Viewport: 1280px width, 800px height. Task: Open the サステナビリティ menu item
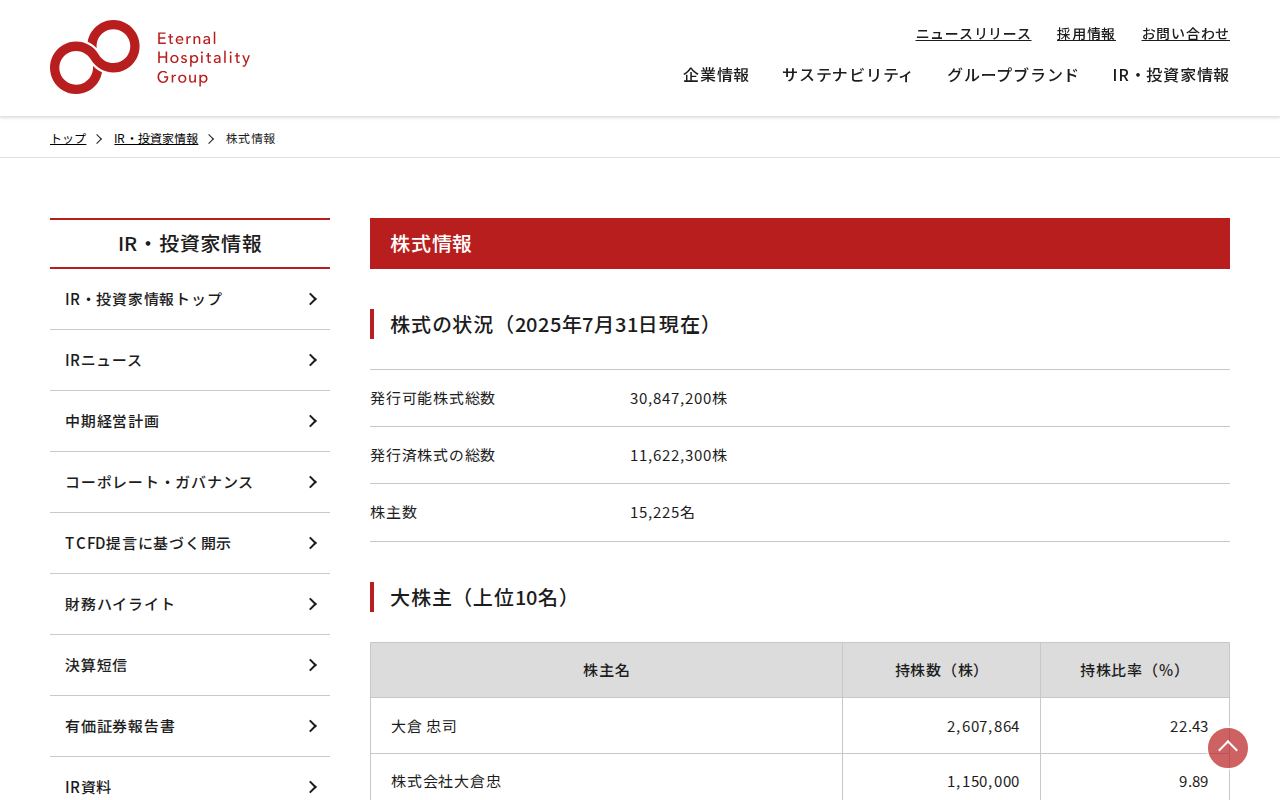(x=847, y=75)
